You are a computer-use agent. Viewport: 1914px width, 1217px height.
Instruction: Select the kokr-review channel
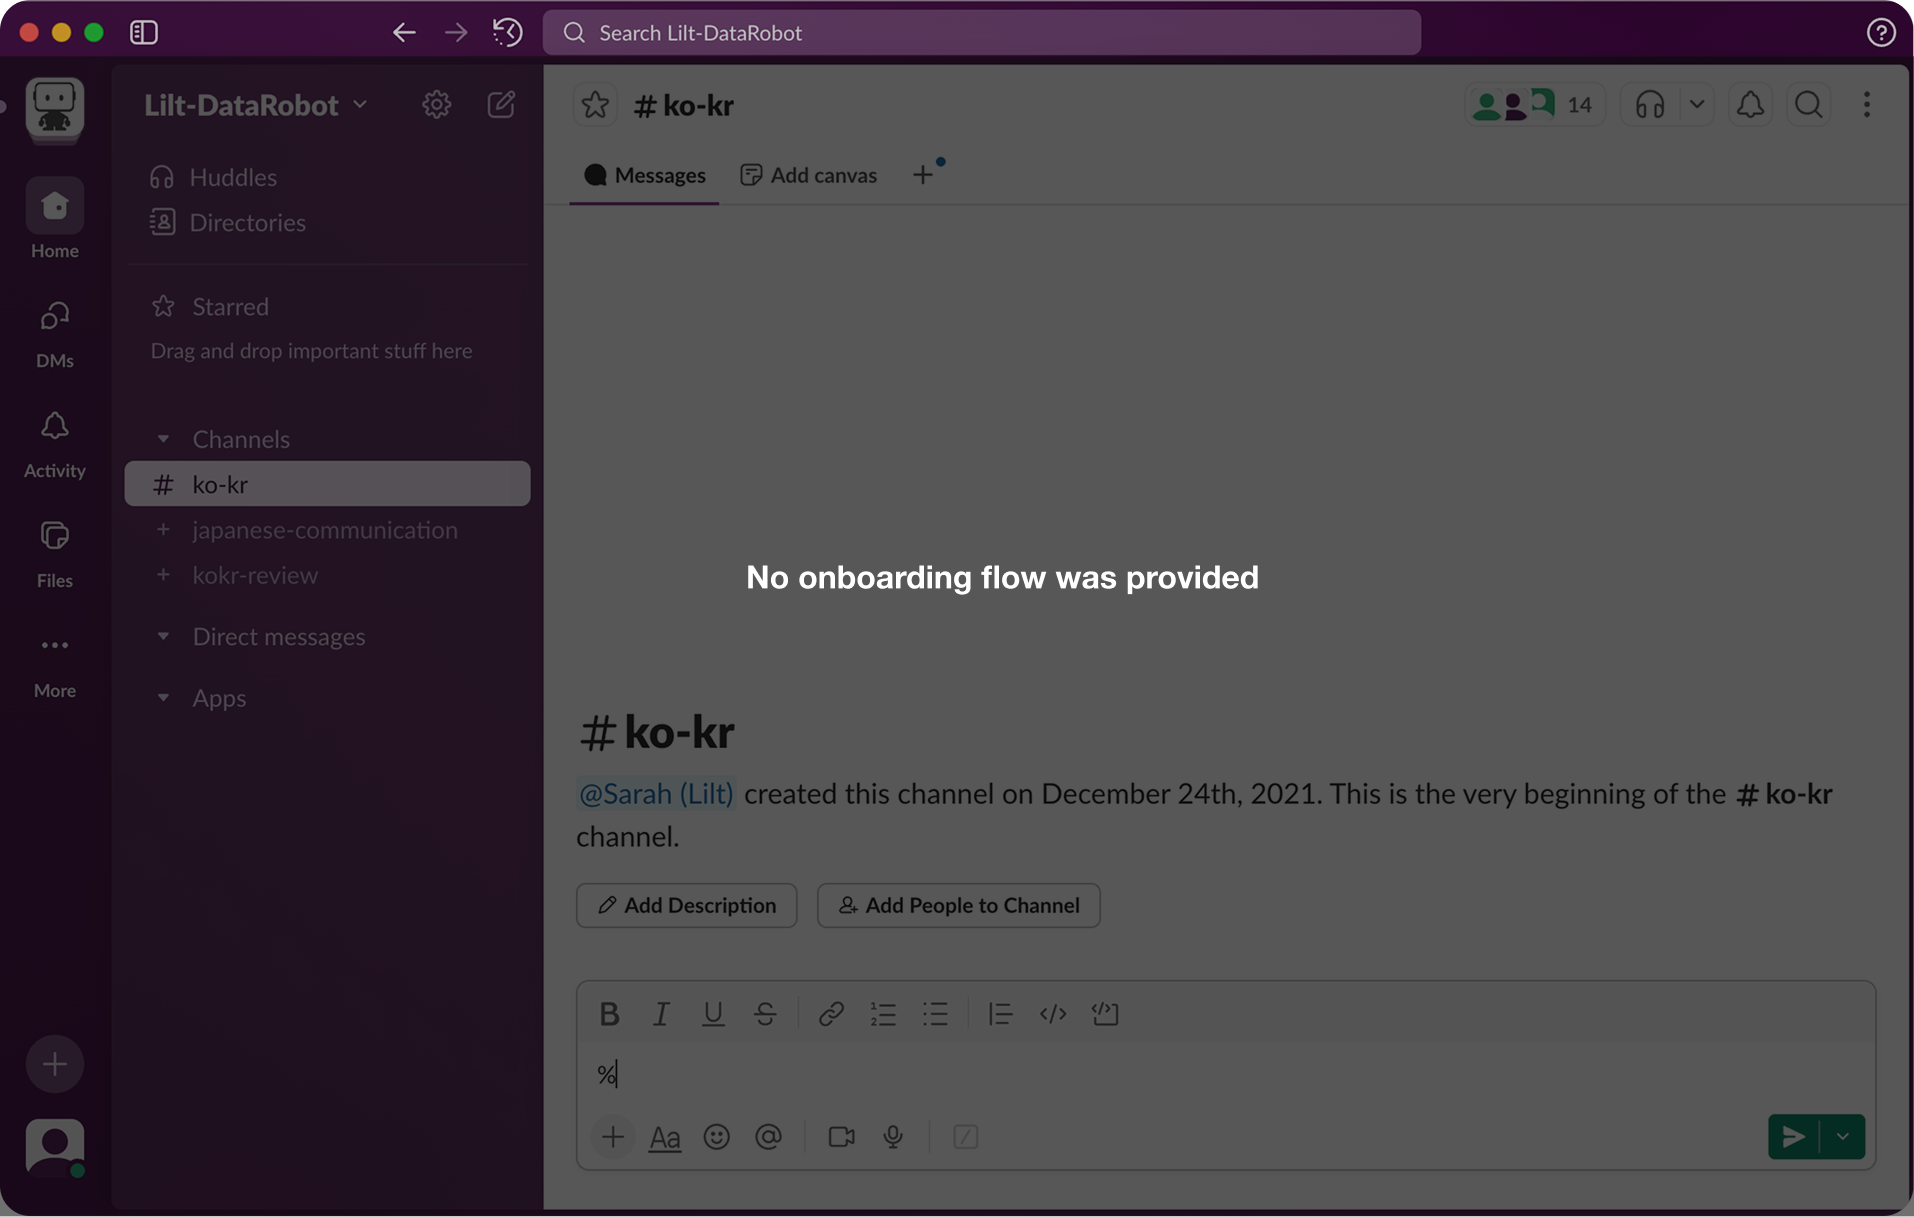click(327, 575)
